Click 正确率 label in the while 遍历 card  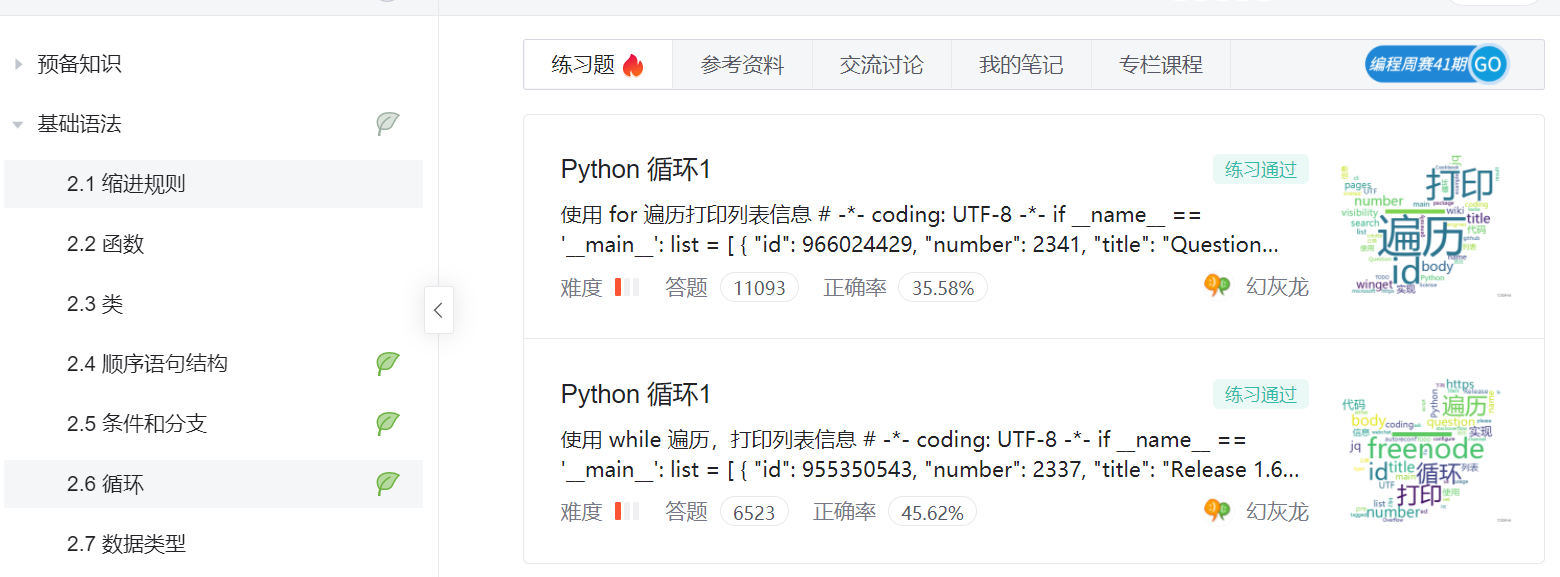844,512
